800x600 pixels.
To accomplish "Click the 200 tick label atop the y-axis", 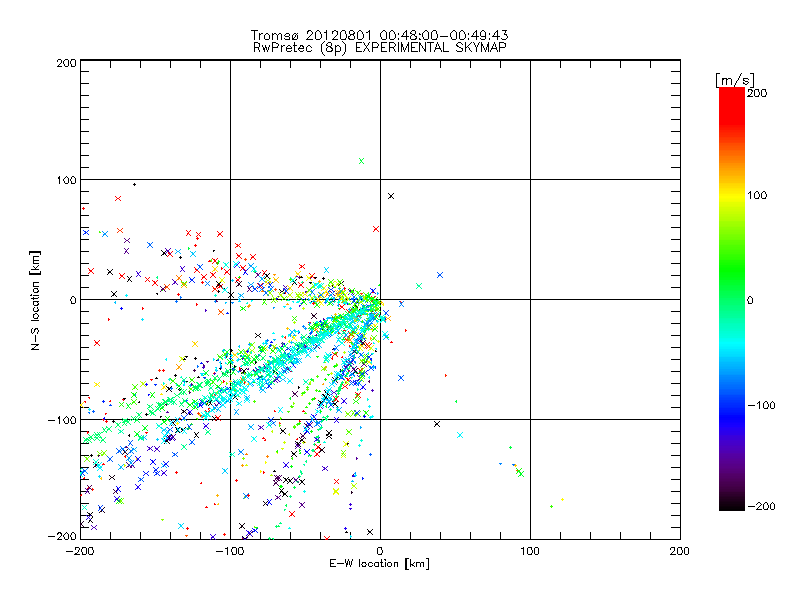I will pos(66,62).
